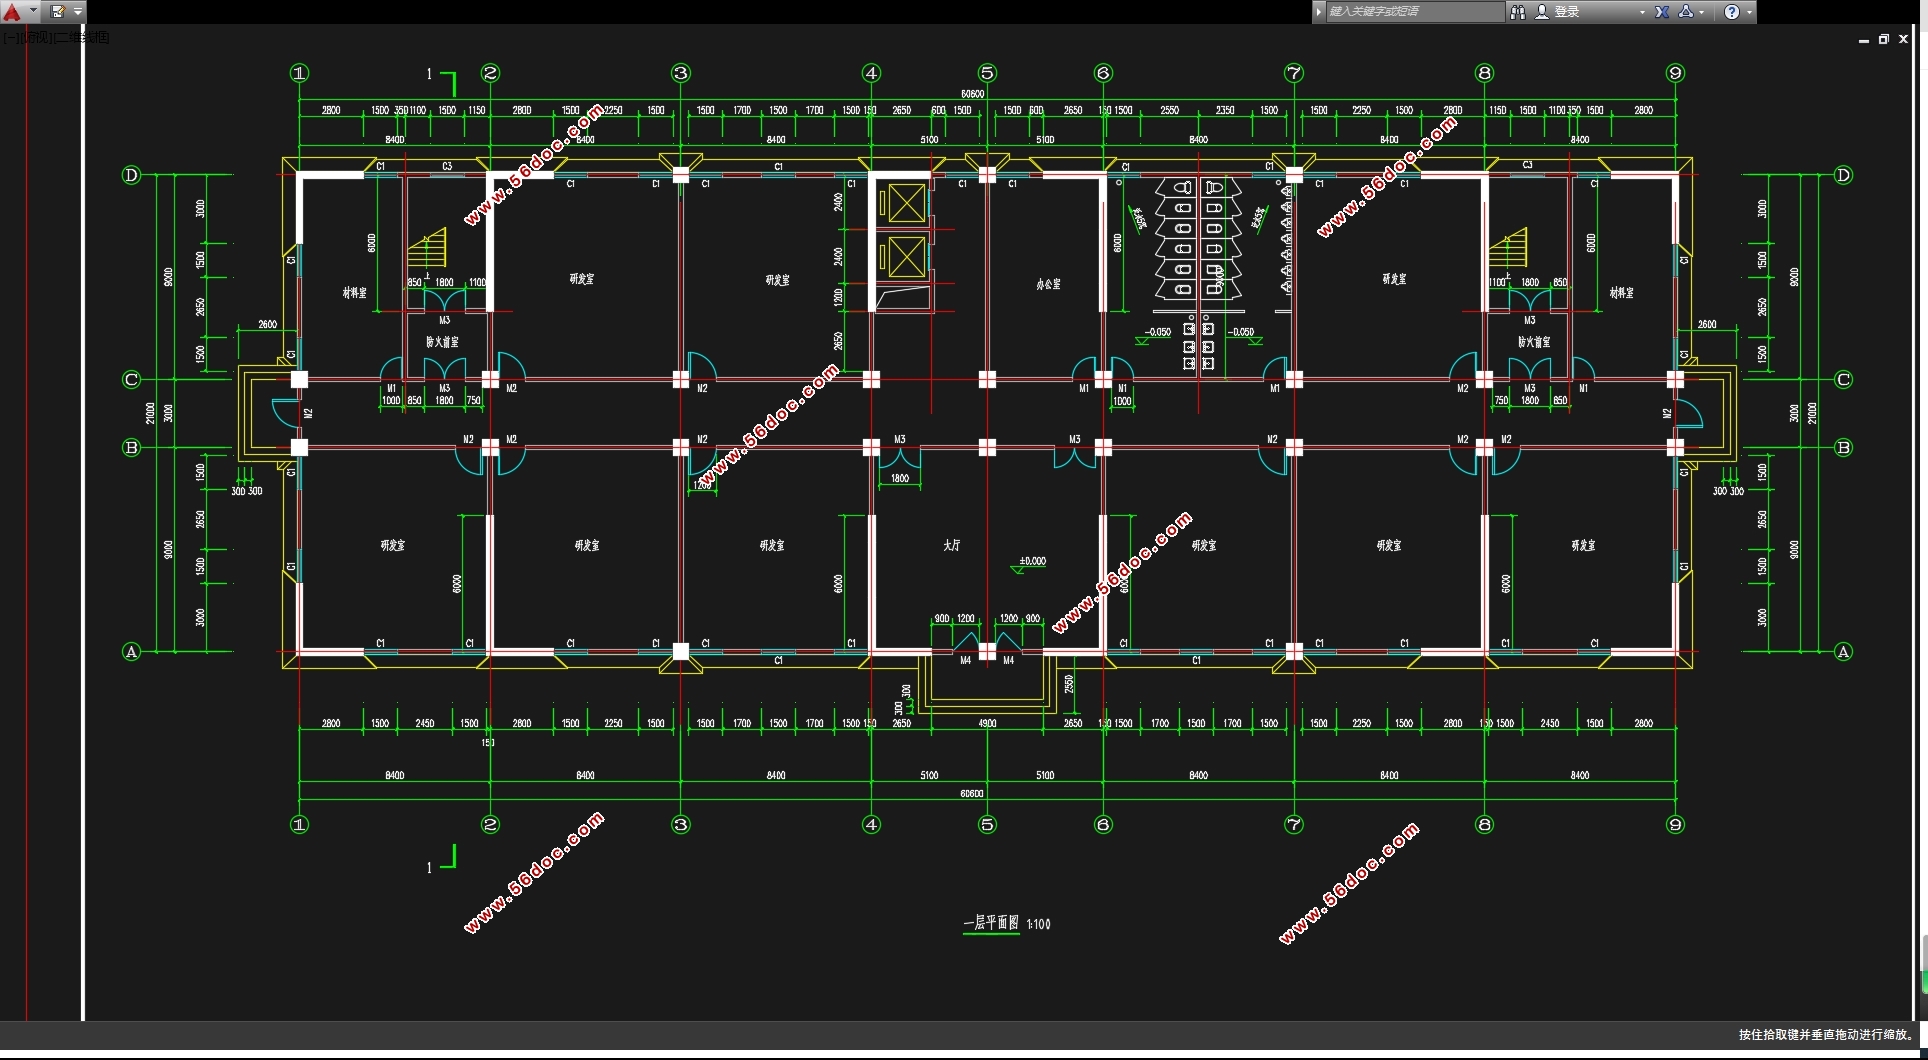
Task: Expand the Help menu dropdown arrow
Action: tap(1749, 12)
